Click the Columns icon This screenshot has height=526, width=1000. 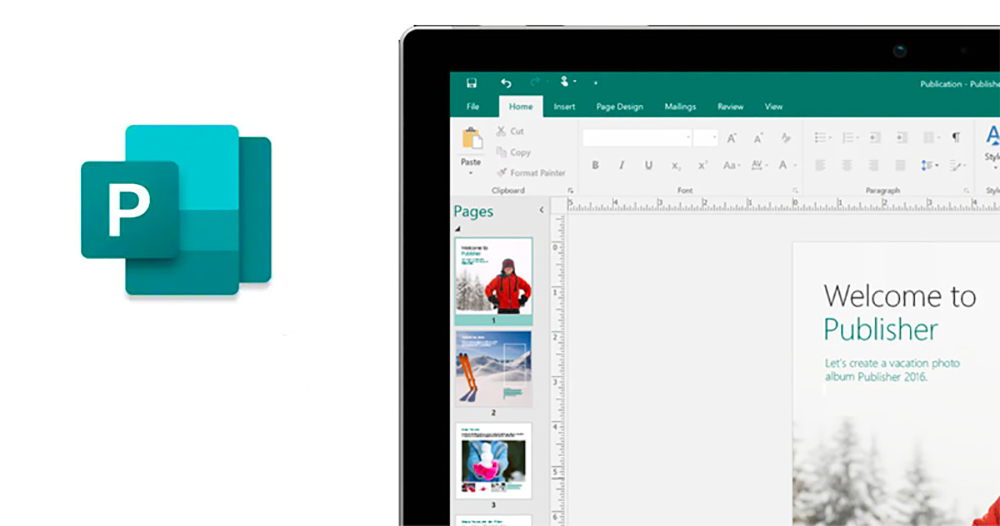click(929, 138)
